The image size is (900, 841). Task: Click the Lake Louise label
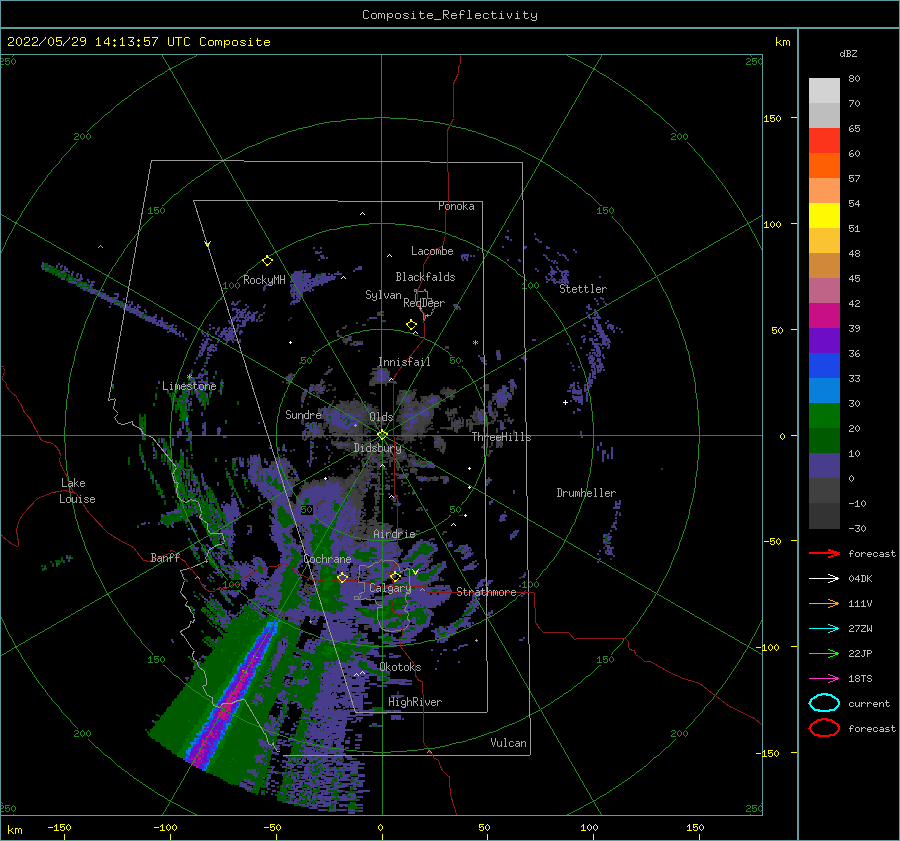pyautogui.click(x=77, y=491)
